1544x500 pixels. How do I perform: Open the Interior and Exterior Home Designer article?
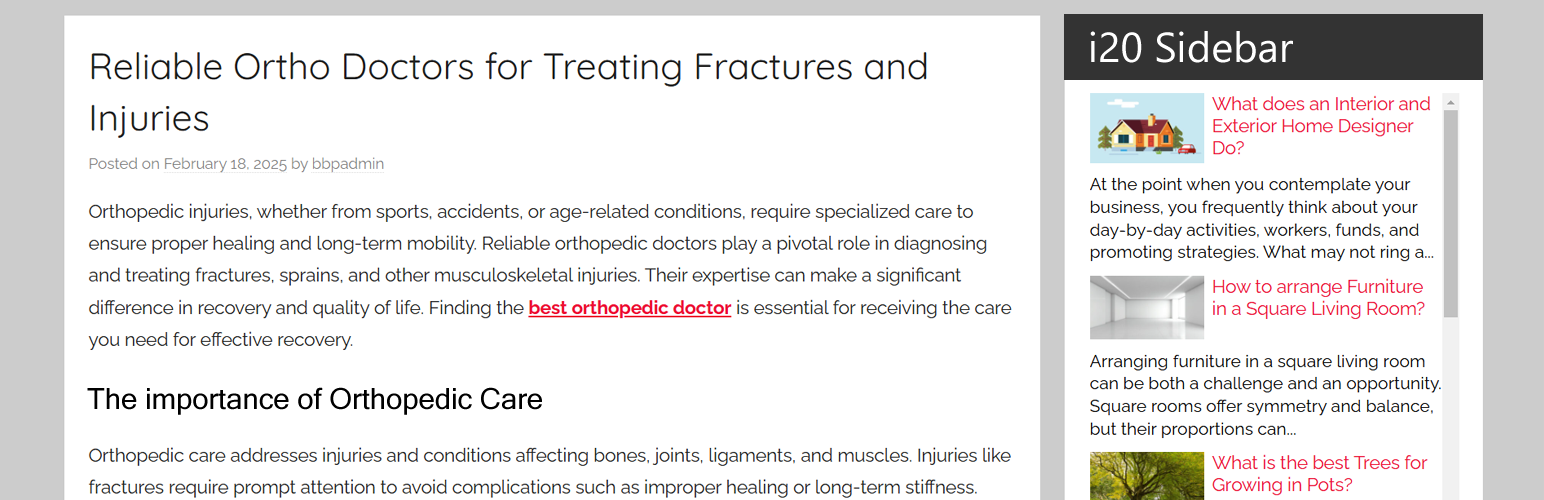pyautogui.click(x=1320, y=126)
